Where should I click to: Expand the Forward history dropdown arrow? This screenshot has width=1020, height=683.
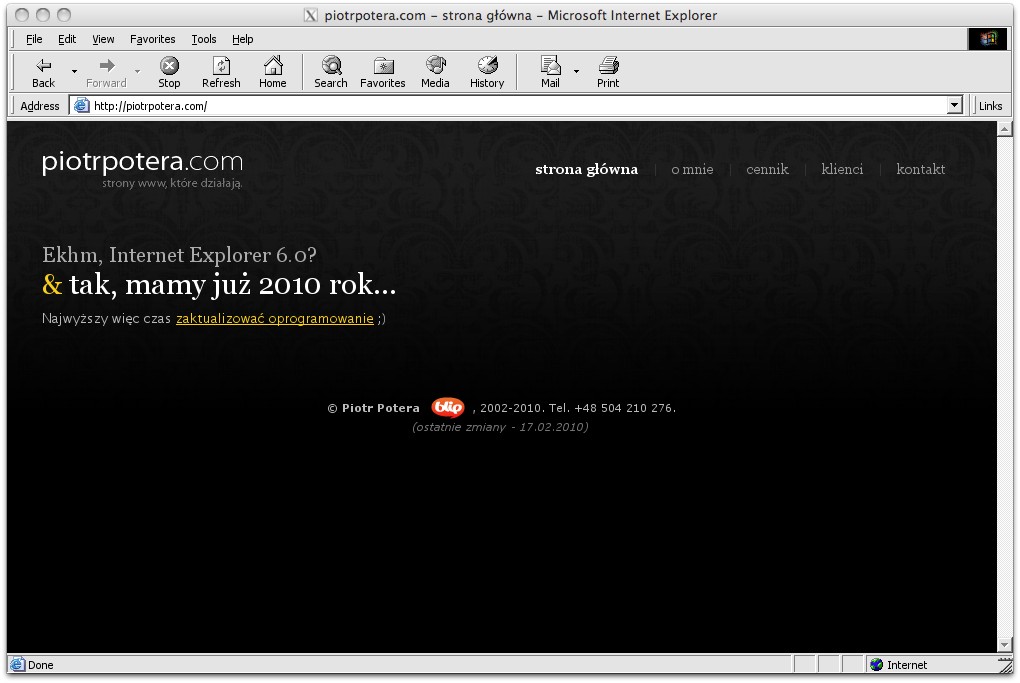coord(137,71)
